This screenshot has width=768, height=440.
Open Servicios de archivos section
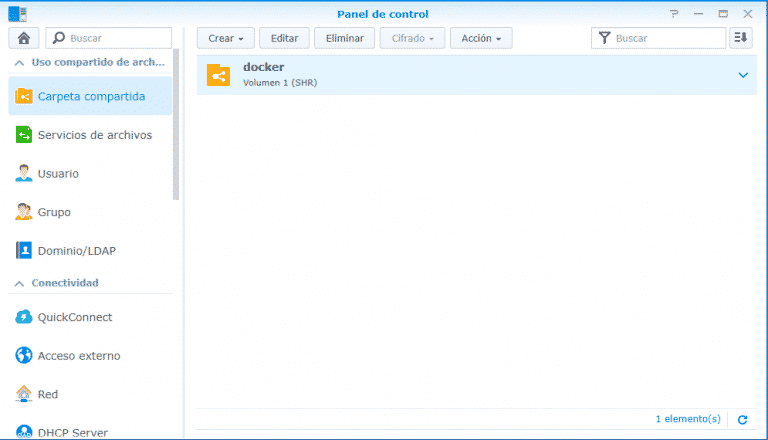pyautogui.click(x=94, y=135)
